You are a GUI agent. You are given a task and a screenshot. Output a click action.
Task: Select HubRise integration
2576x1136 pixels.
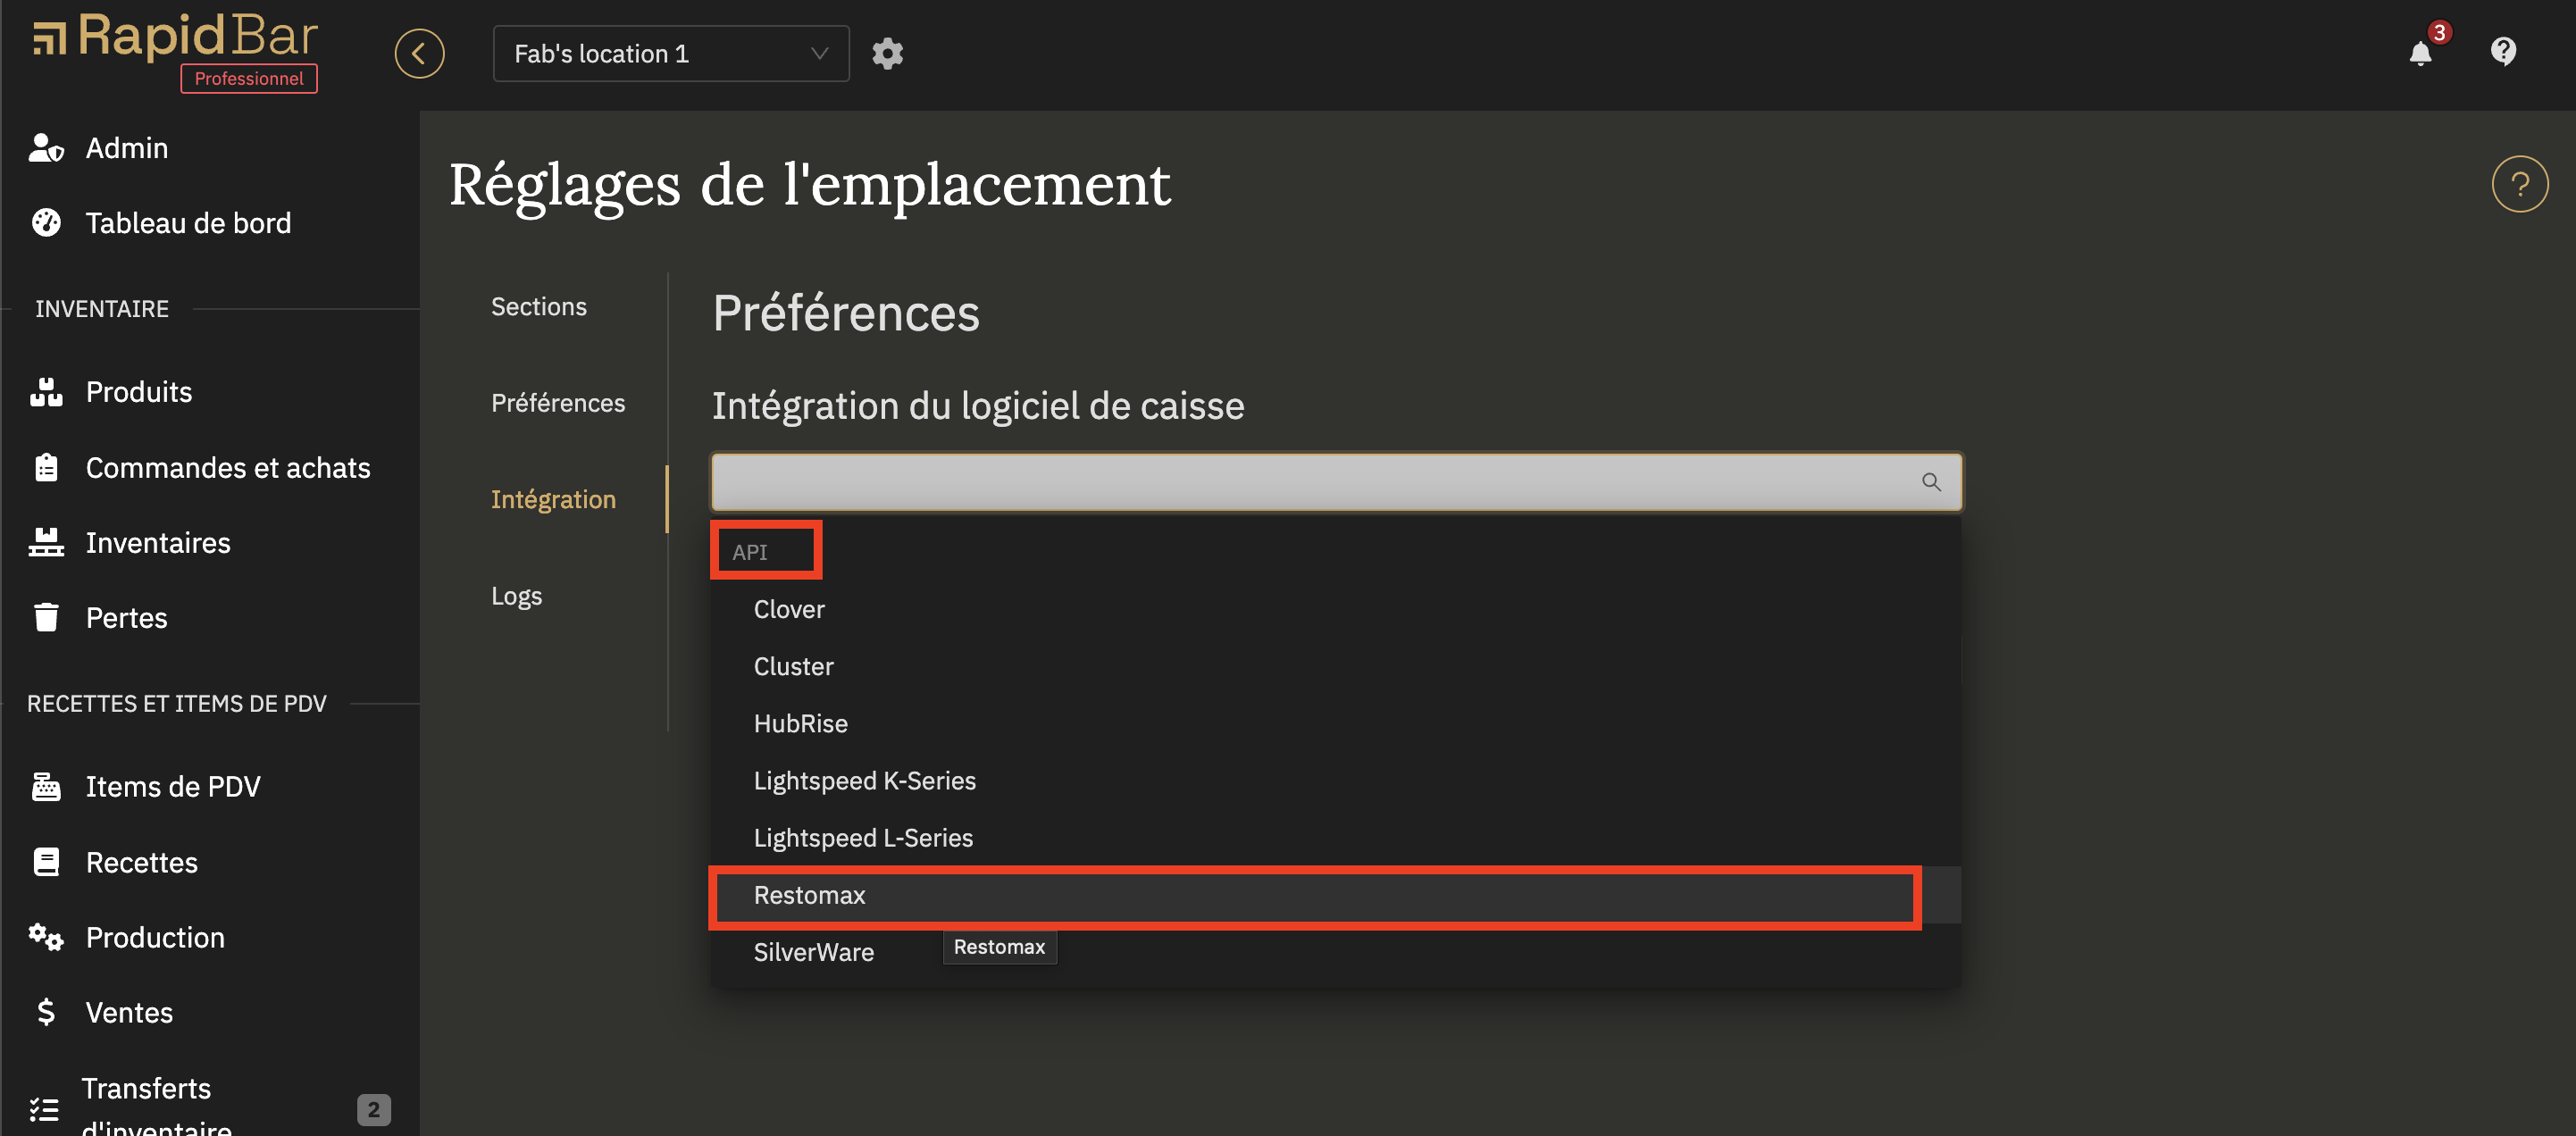coord(1336,723)
